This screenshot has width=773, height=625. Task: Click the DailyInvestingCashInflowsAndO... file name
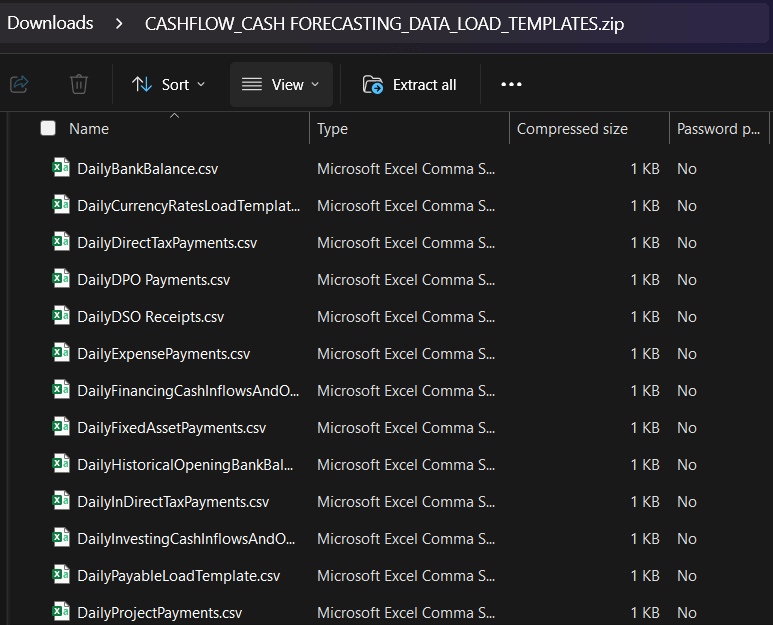pos(186,539)
